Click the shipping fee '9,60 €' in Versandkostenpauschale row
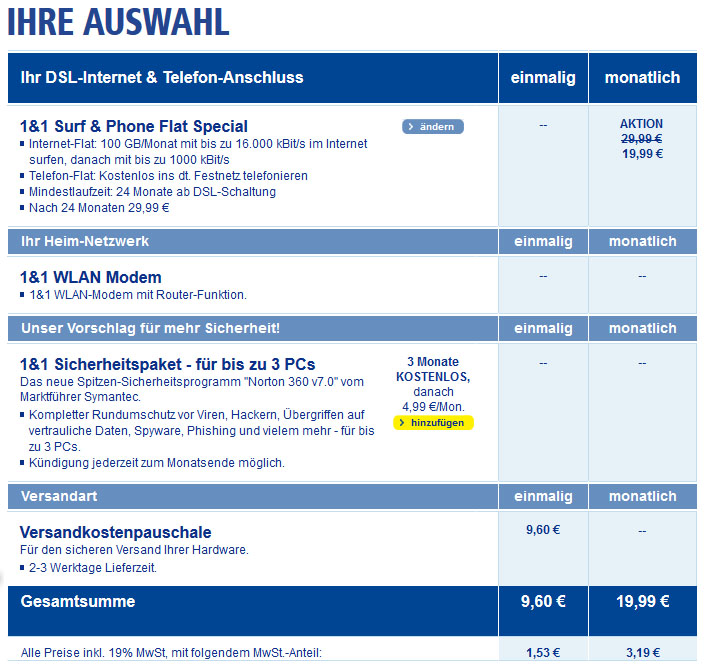The height and width of the screenshot is (671, 706). click(543, 530)
